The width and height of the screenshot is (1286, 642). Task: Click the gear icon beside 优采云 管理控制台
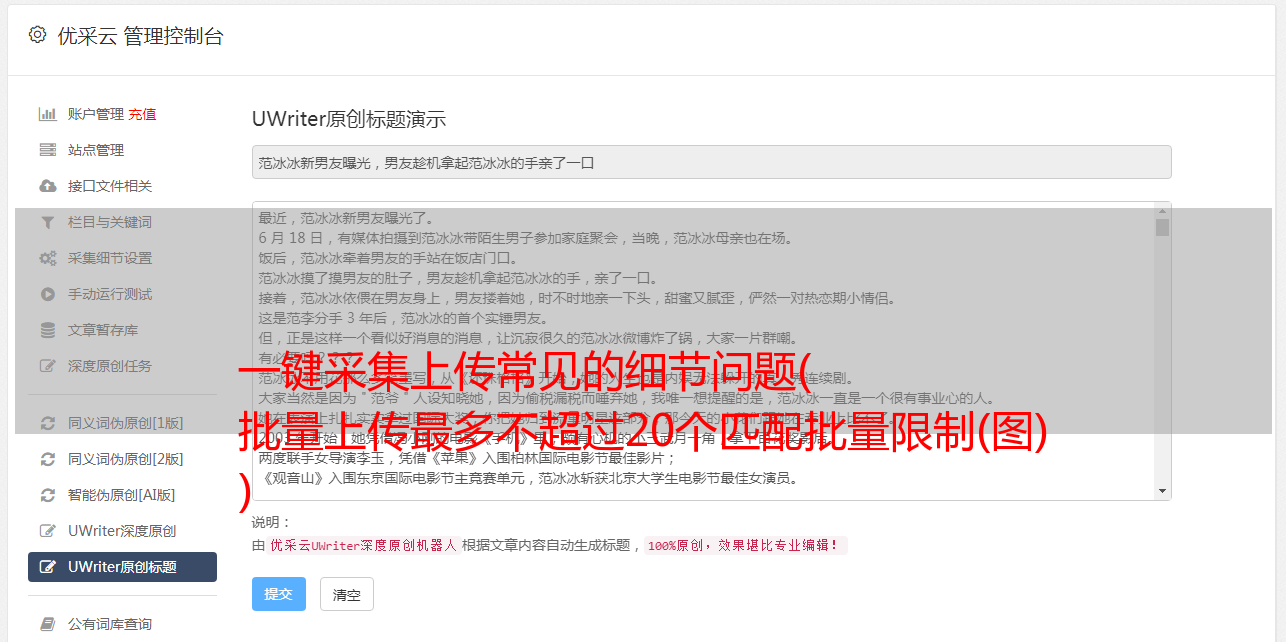coord(37,35)
